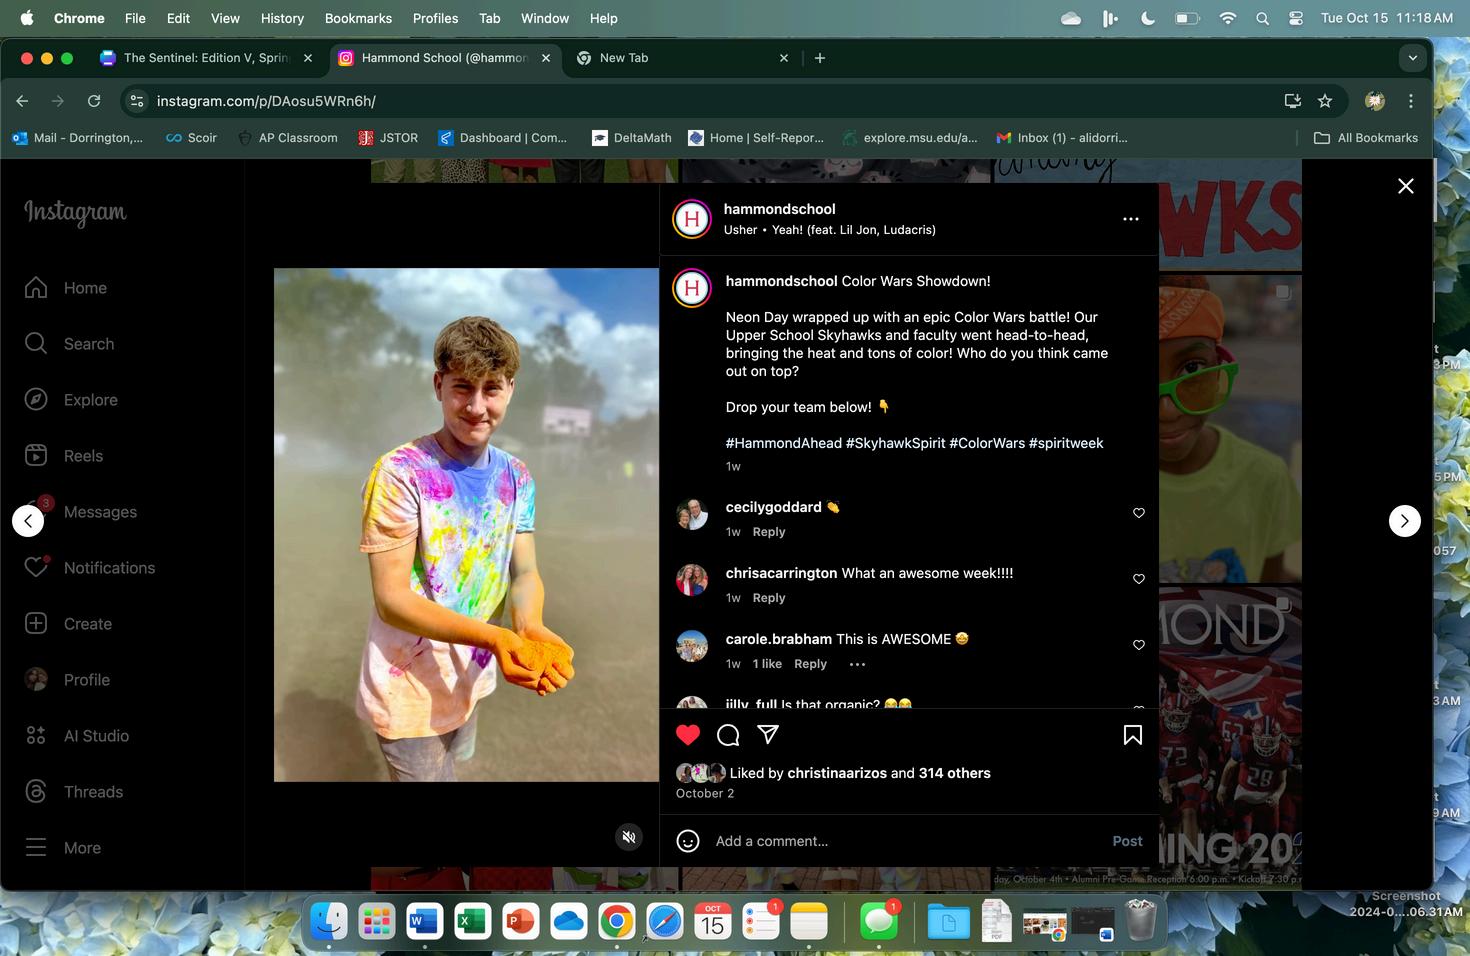Open the All Bookmarks folder
Viewport: 1470px width, 956px height.
[x=1365, y=138]
